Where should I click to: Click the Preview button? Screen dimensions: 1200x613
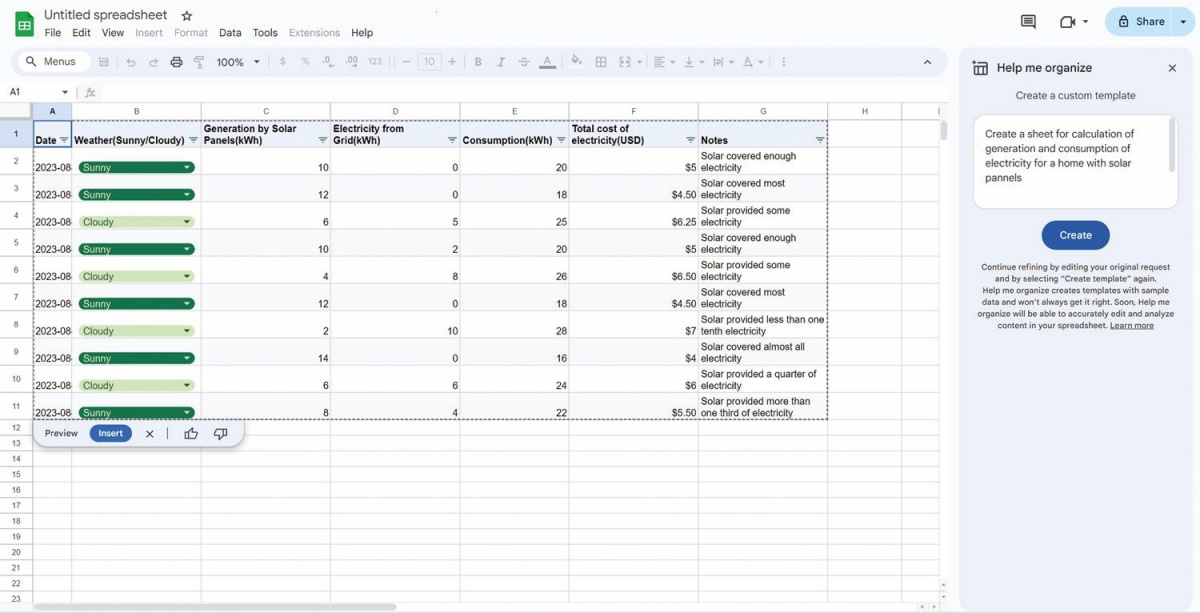61,434
